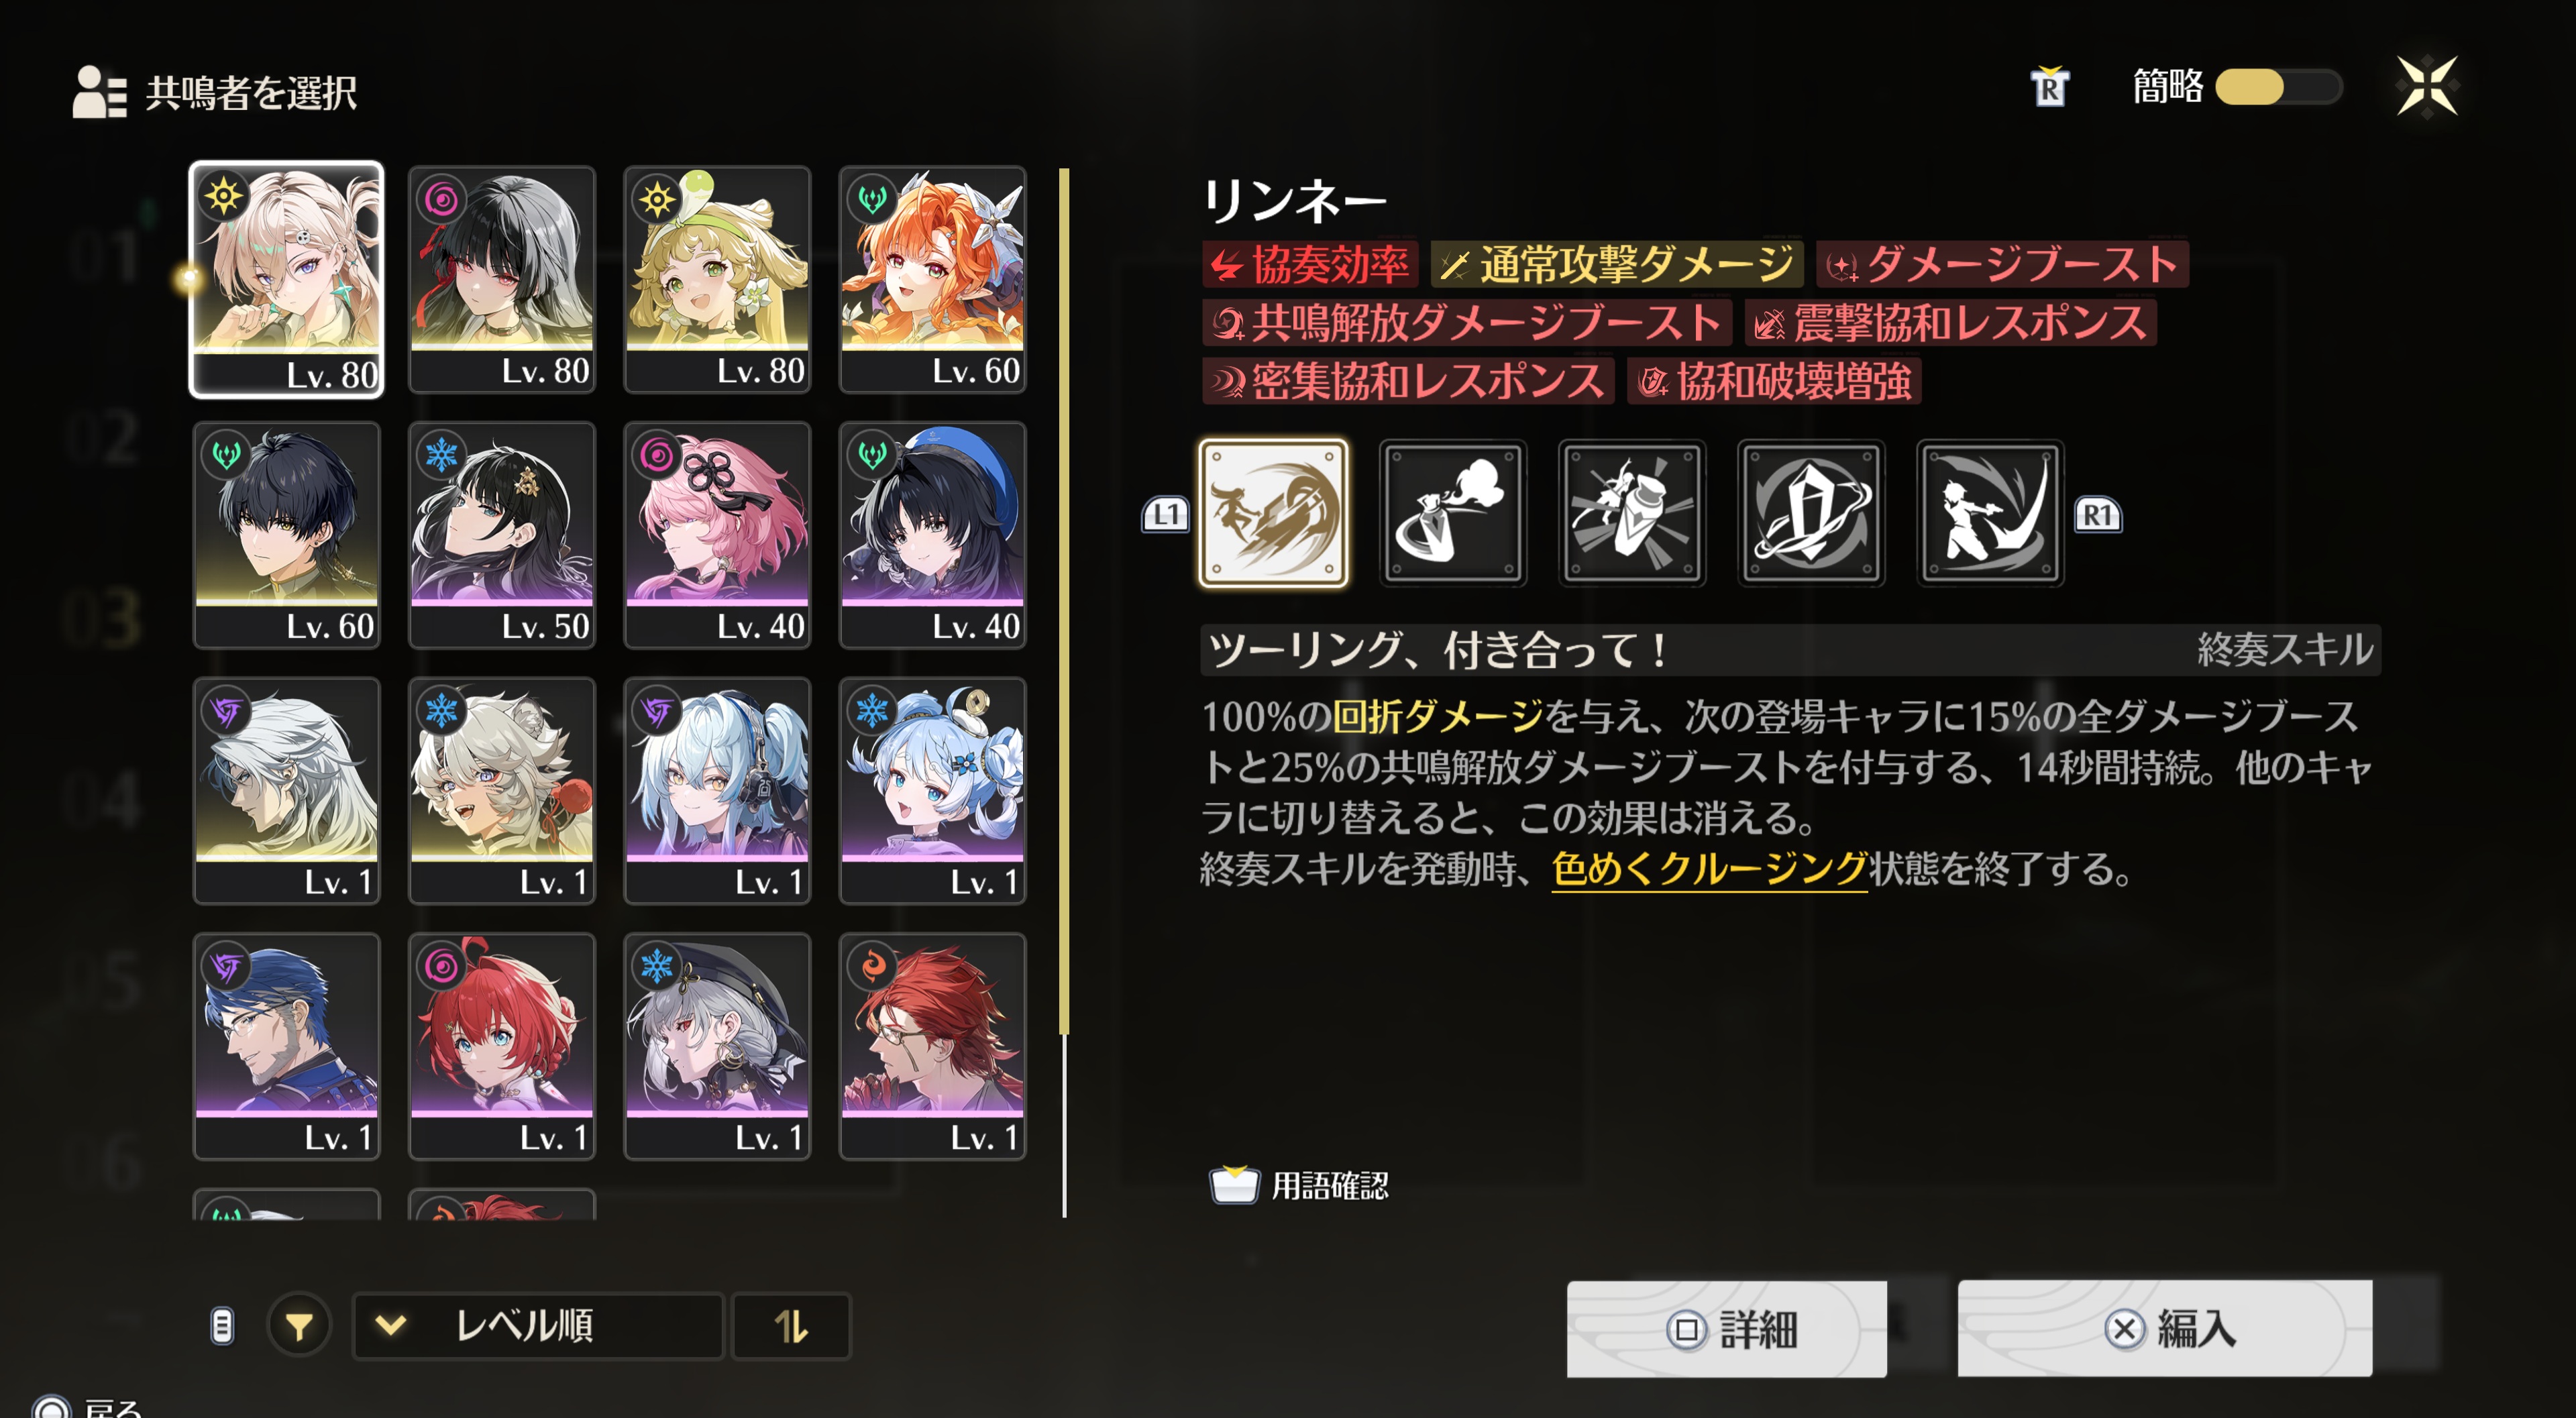Open the 色めくクルージング term link

click(1709, 868)
